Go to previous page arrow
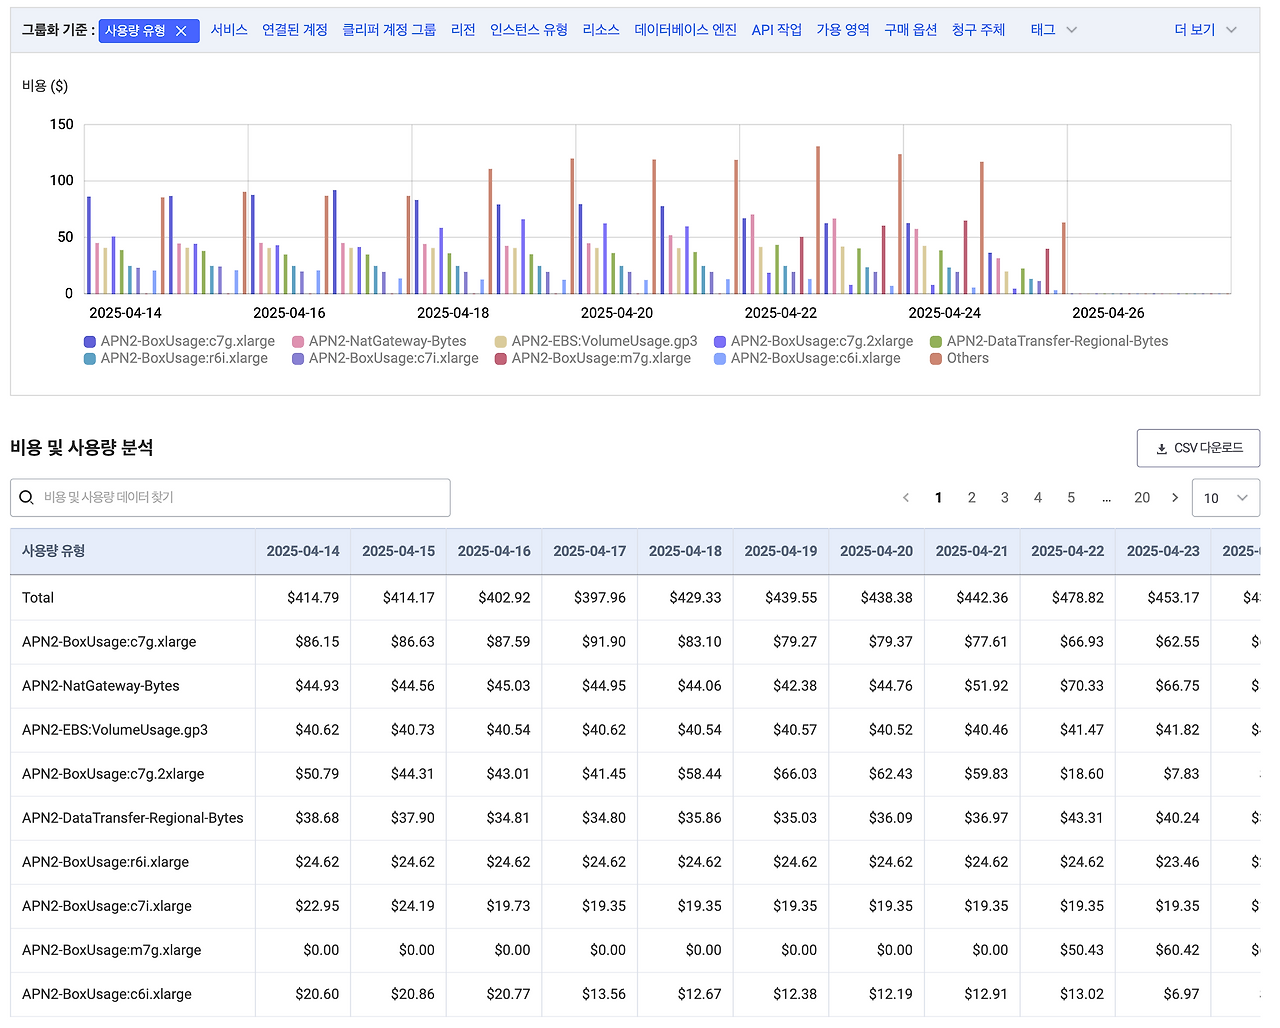The height and width of the screenshot is (1028, 1280). 906,497
